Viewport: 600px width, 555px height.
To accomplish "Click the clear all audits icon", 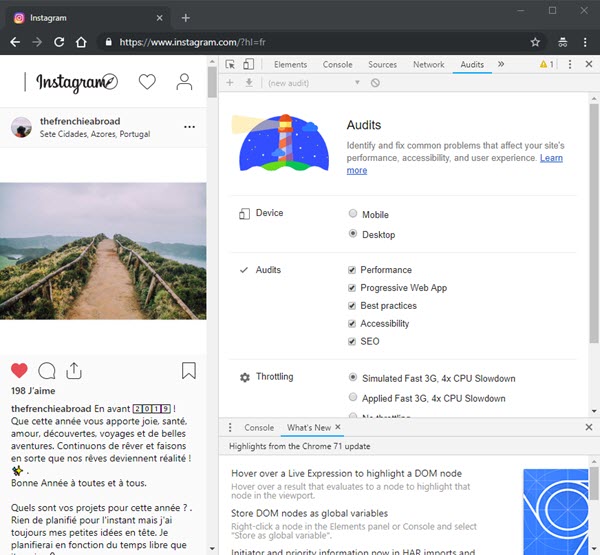I will tap(375, 83).
